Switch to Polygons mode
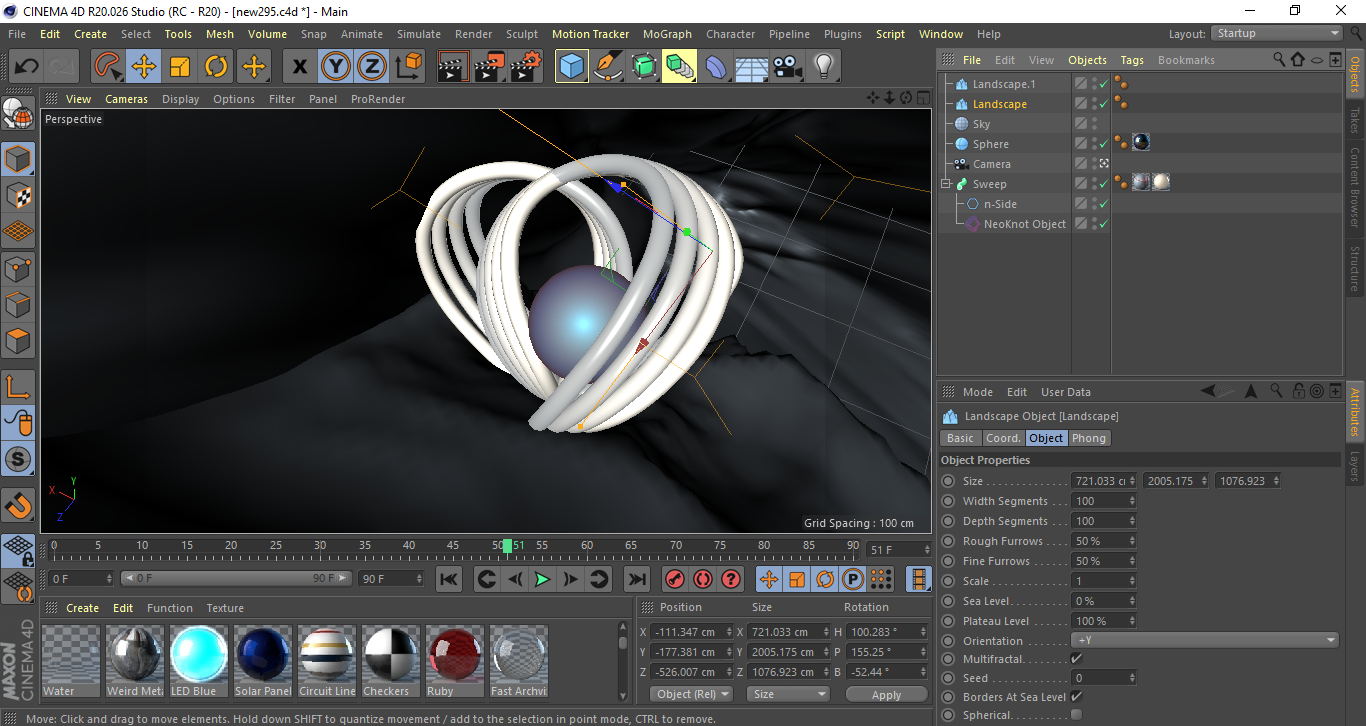The height and width of the screenshot is (726, 1366). tap(18, 340)
